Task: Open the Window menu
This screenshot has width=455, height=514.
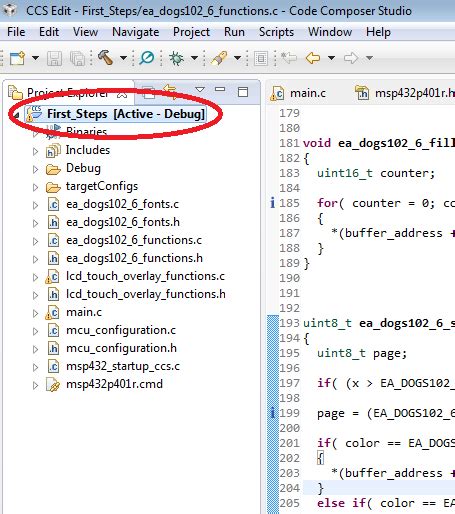Action: [330, 32]
